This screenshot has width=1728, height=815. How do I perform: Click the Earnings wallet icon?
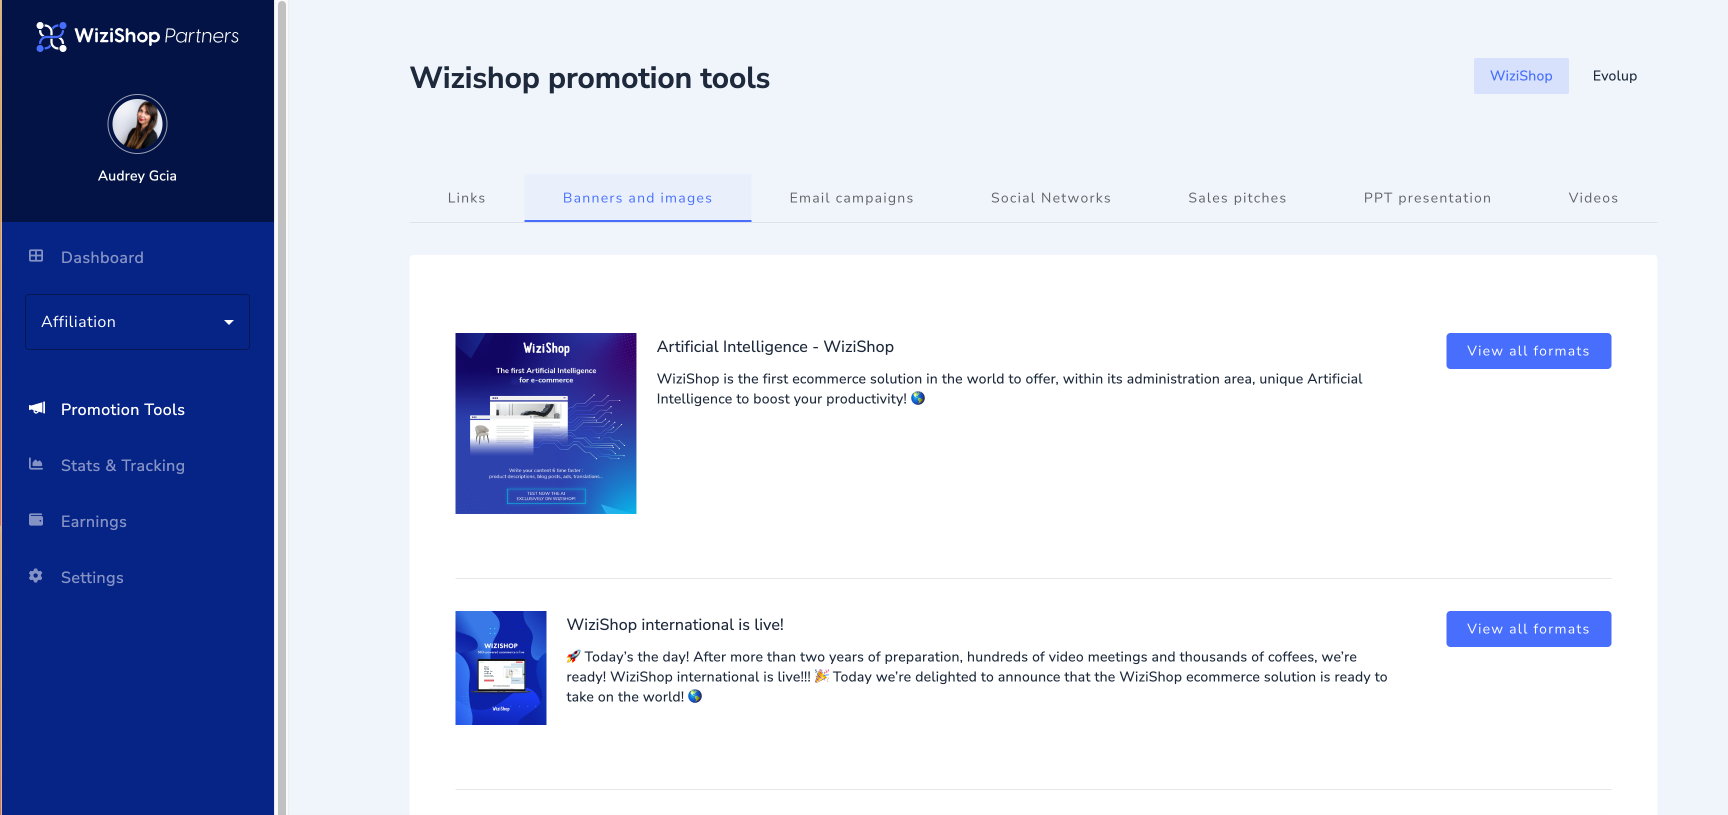36,520
